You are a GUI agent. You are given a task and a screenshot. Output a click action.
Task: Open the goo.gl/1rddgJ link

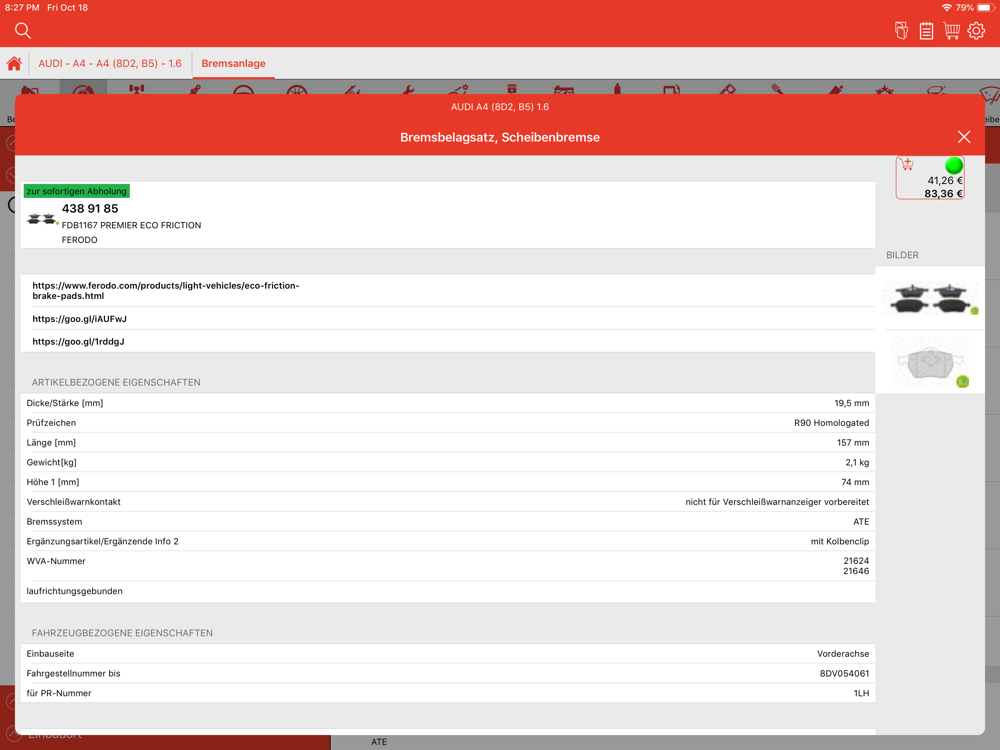(x=78, y=342)
